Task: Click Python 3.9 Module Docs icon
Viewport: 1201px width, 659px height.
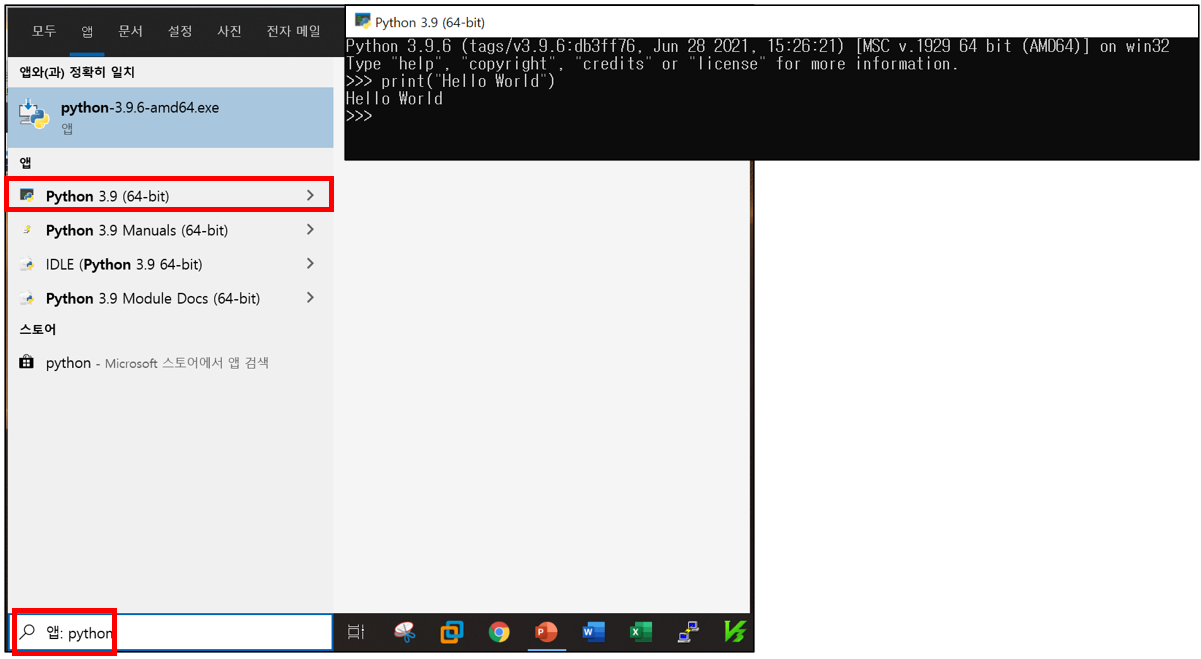Action: coord(27,298)
